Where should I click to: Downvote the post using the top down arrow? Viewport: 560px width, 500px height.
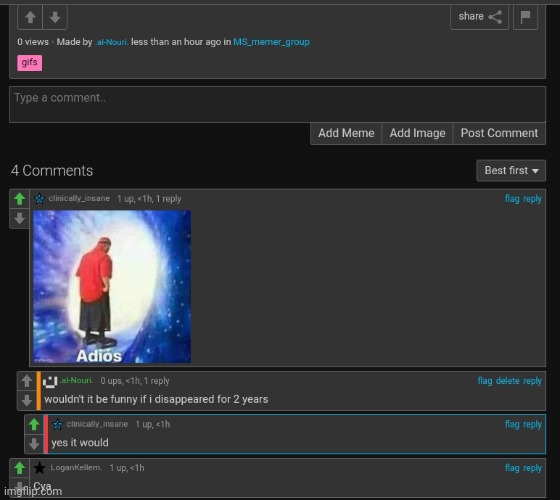(55, 17)
